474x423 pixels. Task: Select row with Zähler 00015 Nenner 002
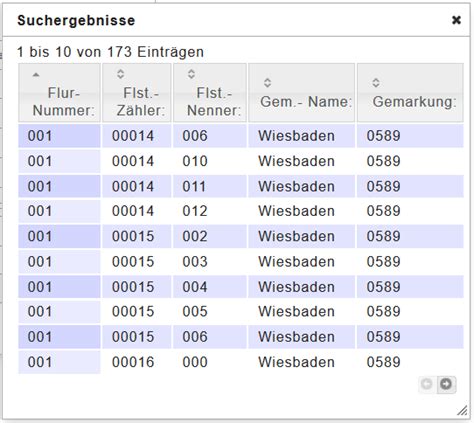pos(241,236)
